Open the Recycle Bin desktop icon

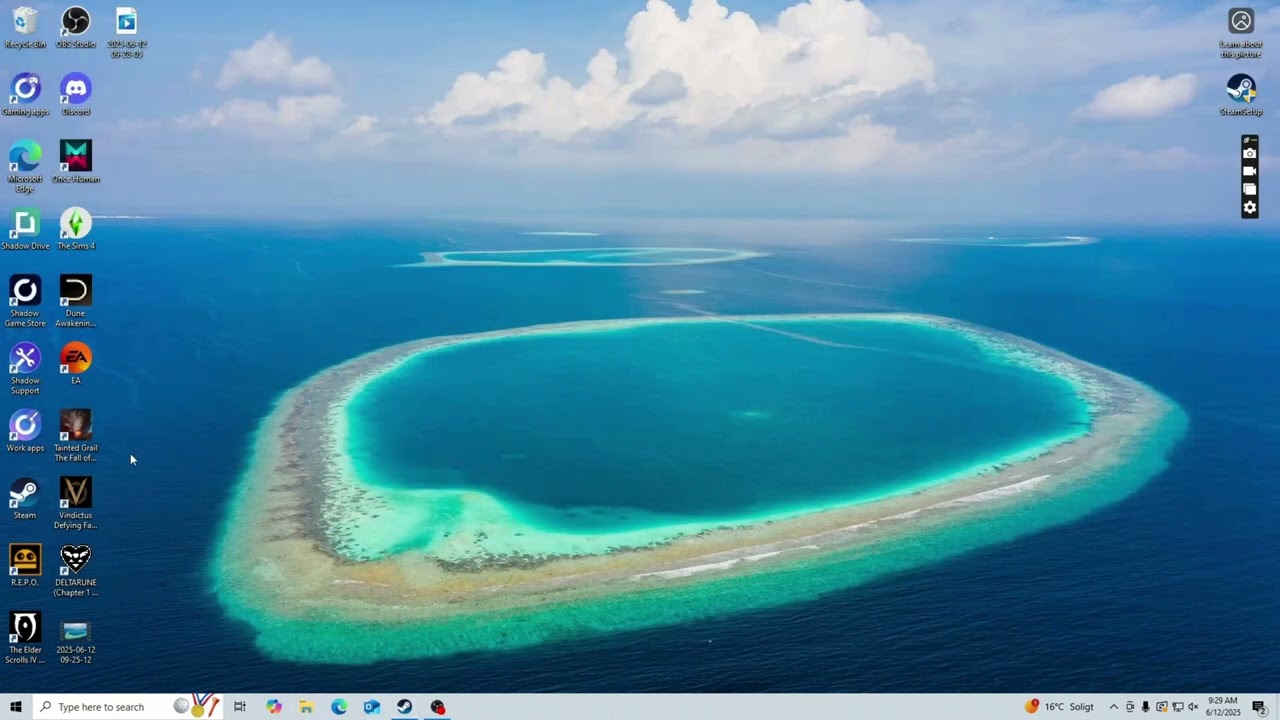[x=25, y=27]
